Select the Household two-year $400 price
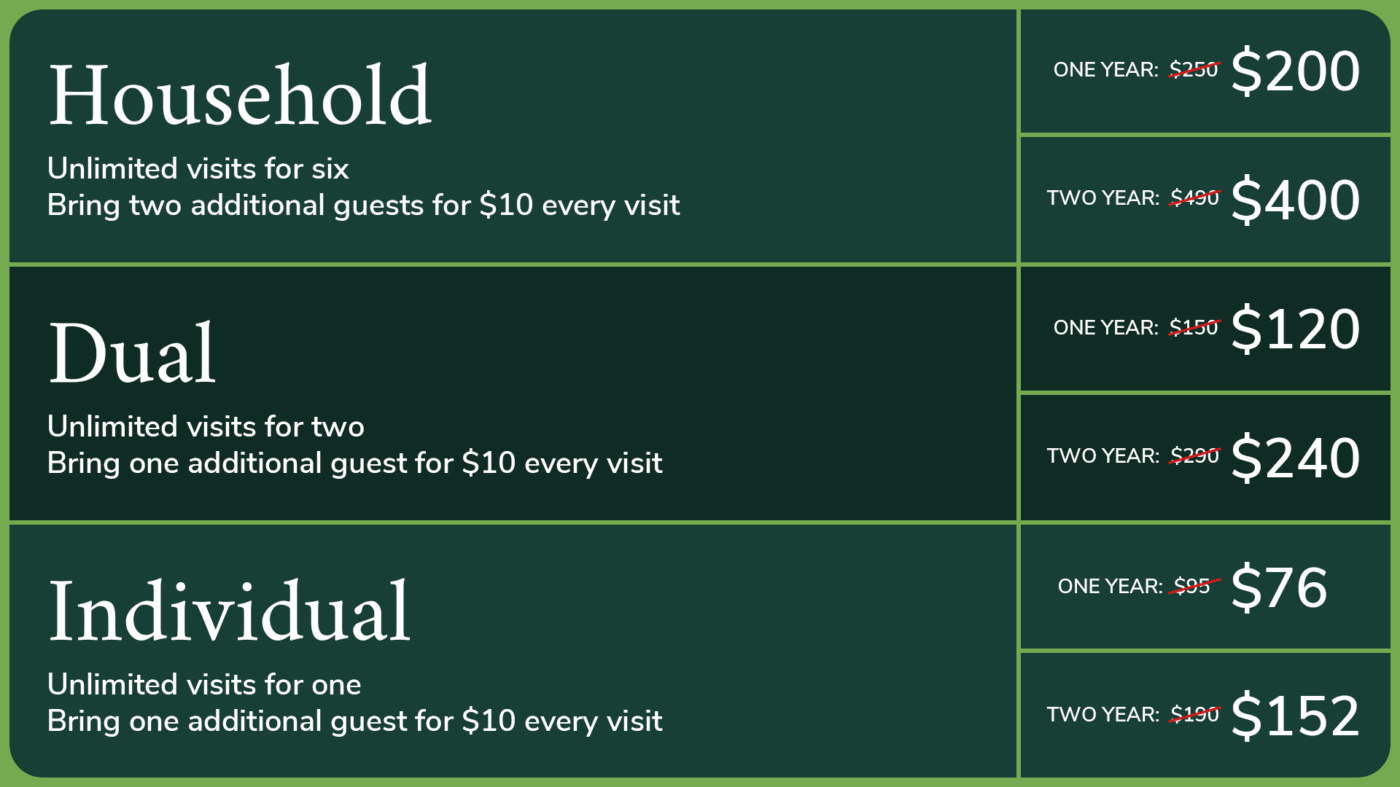This screenshot has height=787, width=1400. pos(1295,200)
